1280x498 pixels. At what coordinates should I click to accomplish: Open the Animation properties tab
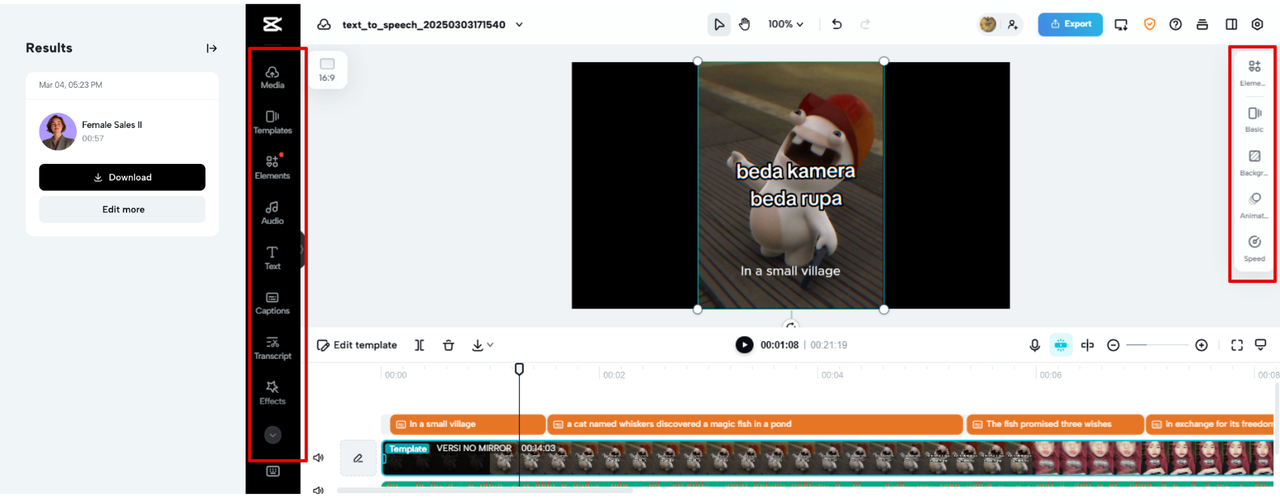pyautogui.click(x=1254, y=206)
